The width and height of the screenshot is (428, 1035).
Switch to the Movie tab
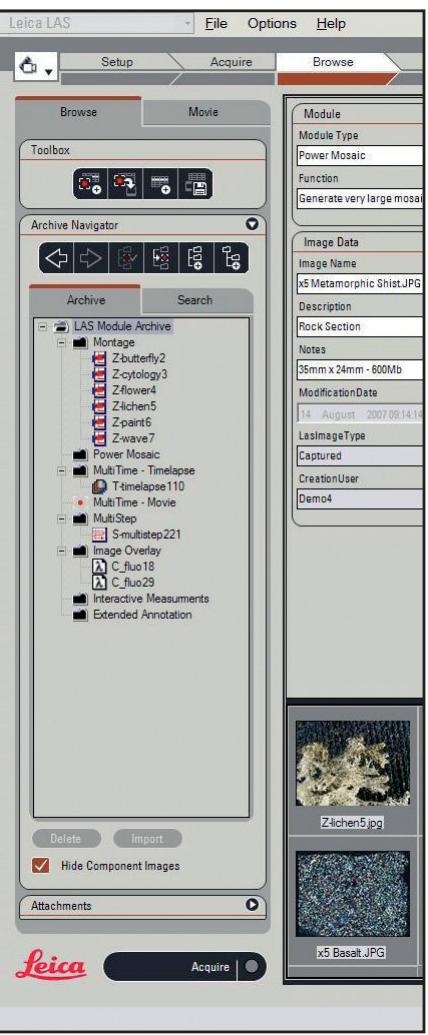[x=204, y=112]
